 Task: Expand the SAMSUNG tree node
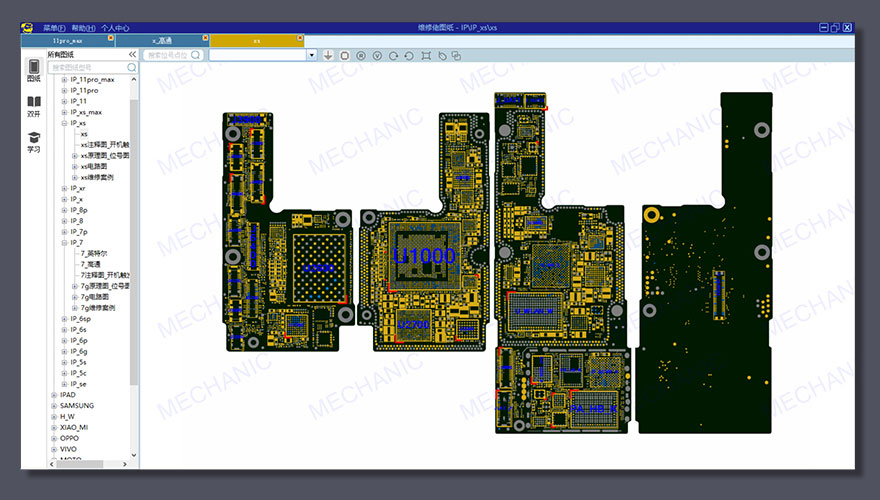point(53,405)
